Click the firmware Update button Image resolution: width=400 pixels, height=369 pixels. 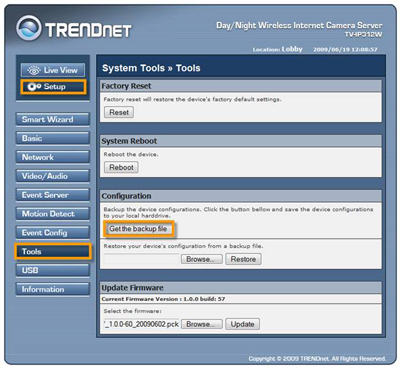(x=242, y=324)
